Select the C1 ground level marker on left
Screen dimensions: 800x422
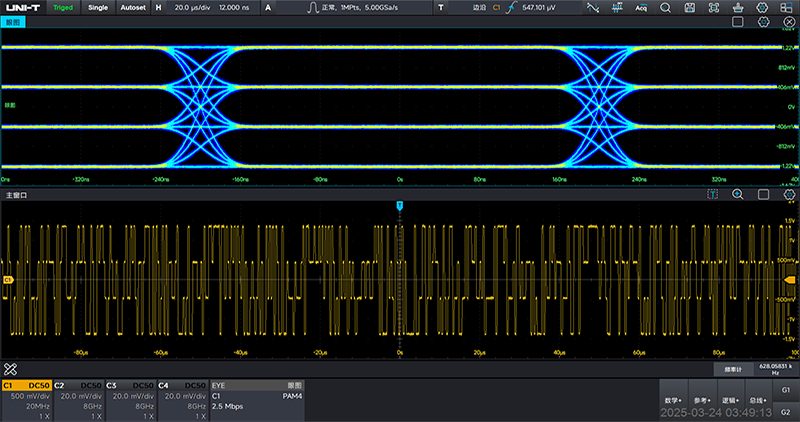point(7,280)
